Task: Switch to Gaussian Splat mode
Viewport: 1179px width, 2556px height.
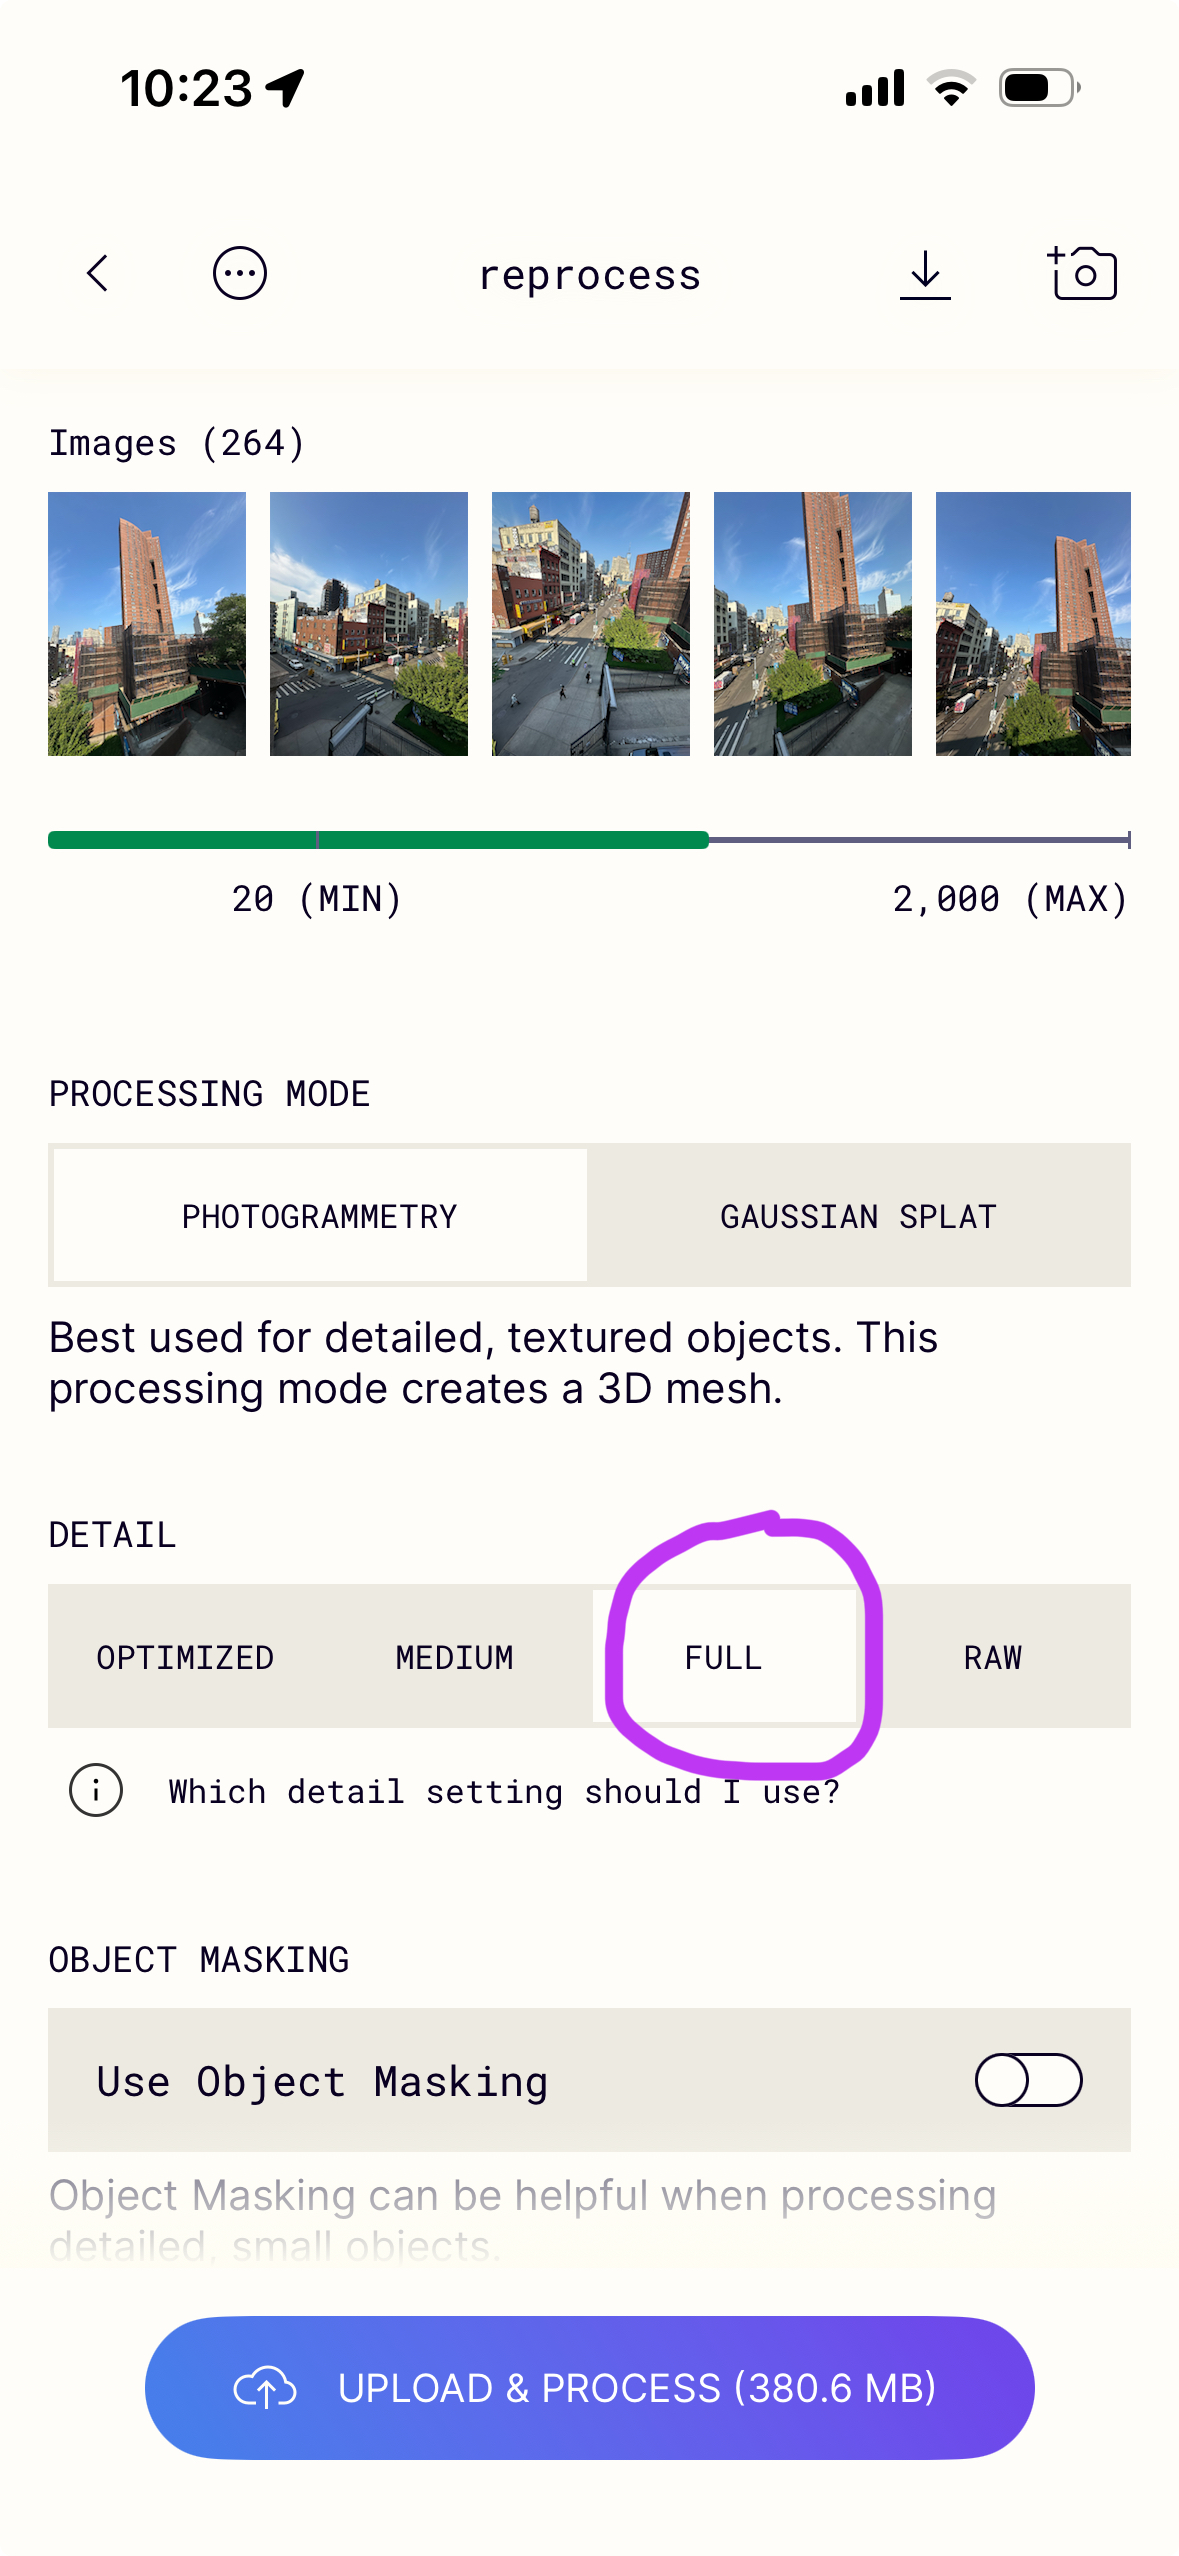Action: point(858,1216)
